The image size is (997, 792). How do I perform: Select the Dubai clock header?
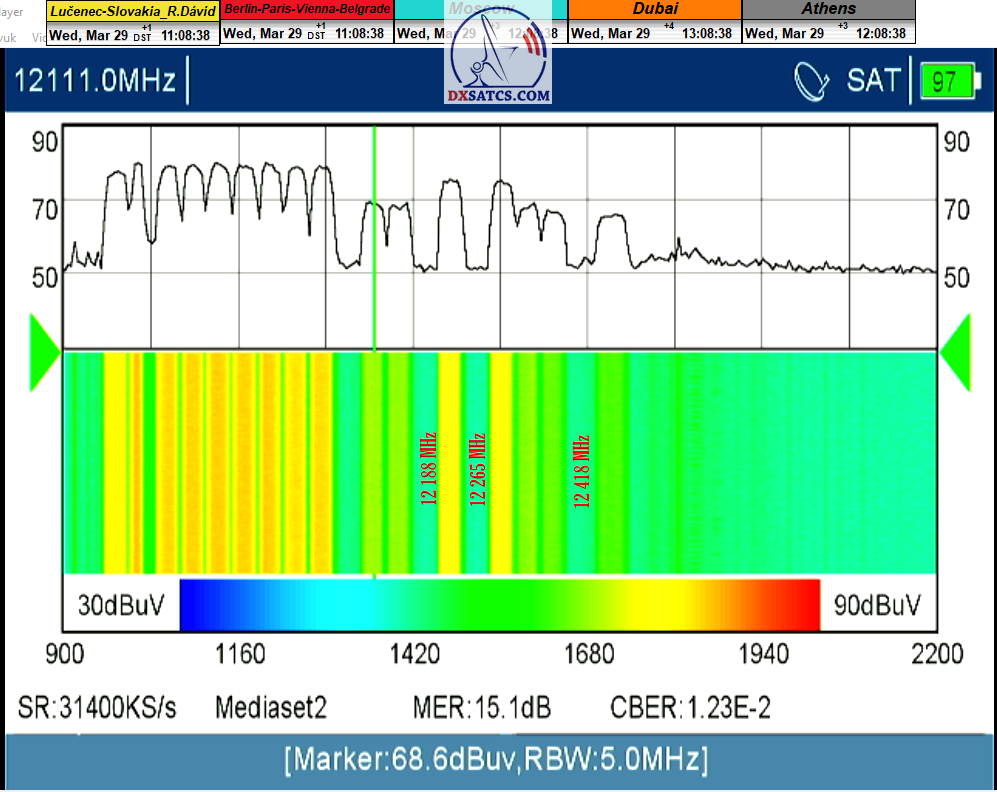[x=654, y=9]
